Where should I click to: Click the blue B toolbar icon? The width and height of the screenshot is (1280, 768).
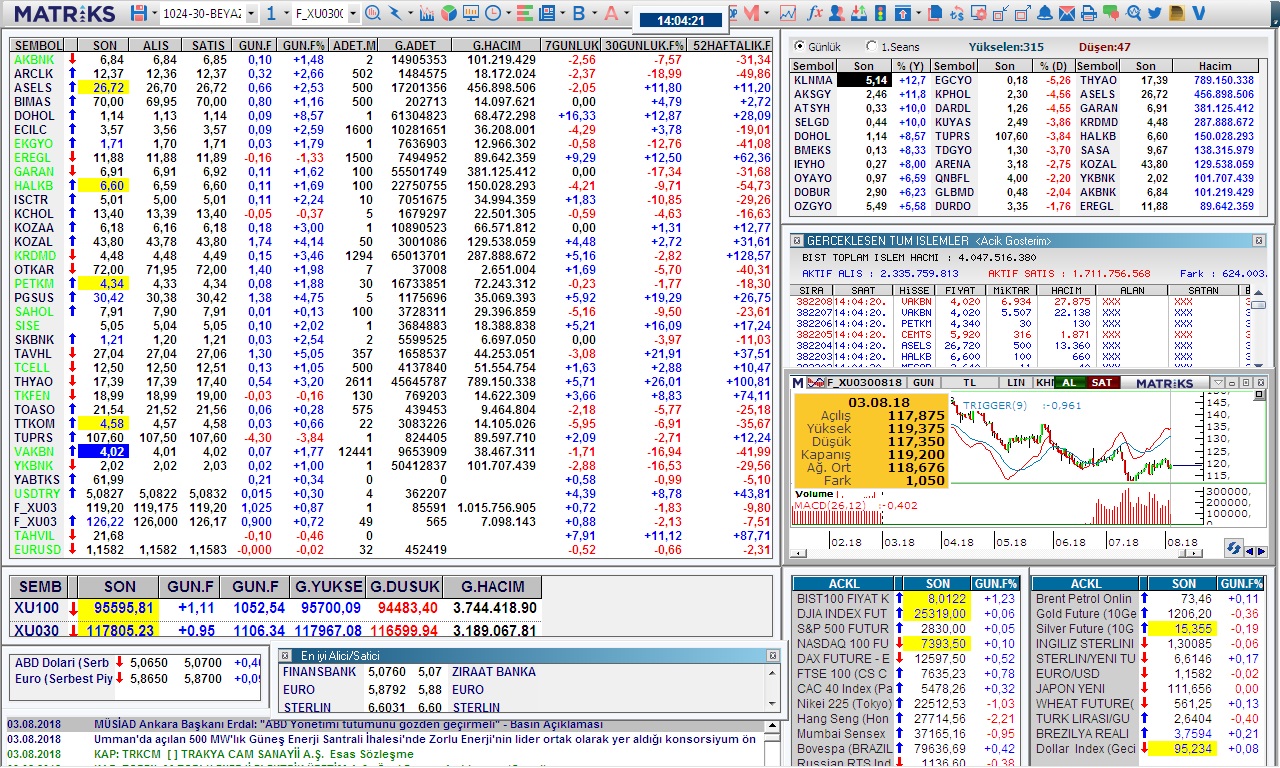coord(578,13)
